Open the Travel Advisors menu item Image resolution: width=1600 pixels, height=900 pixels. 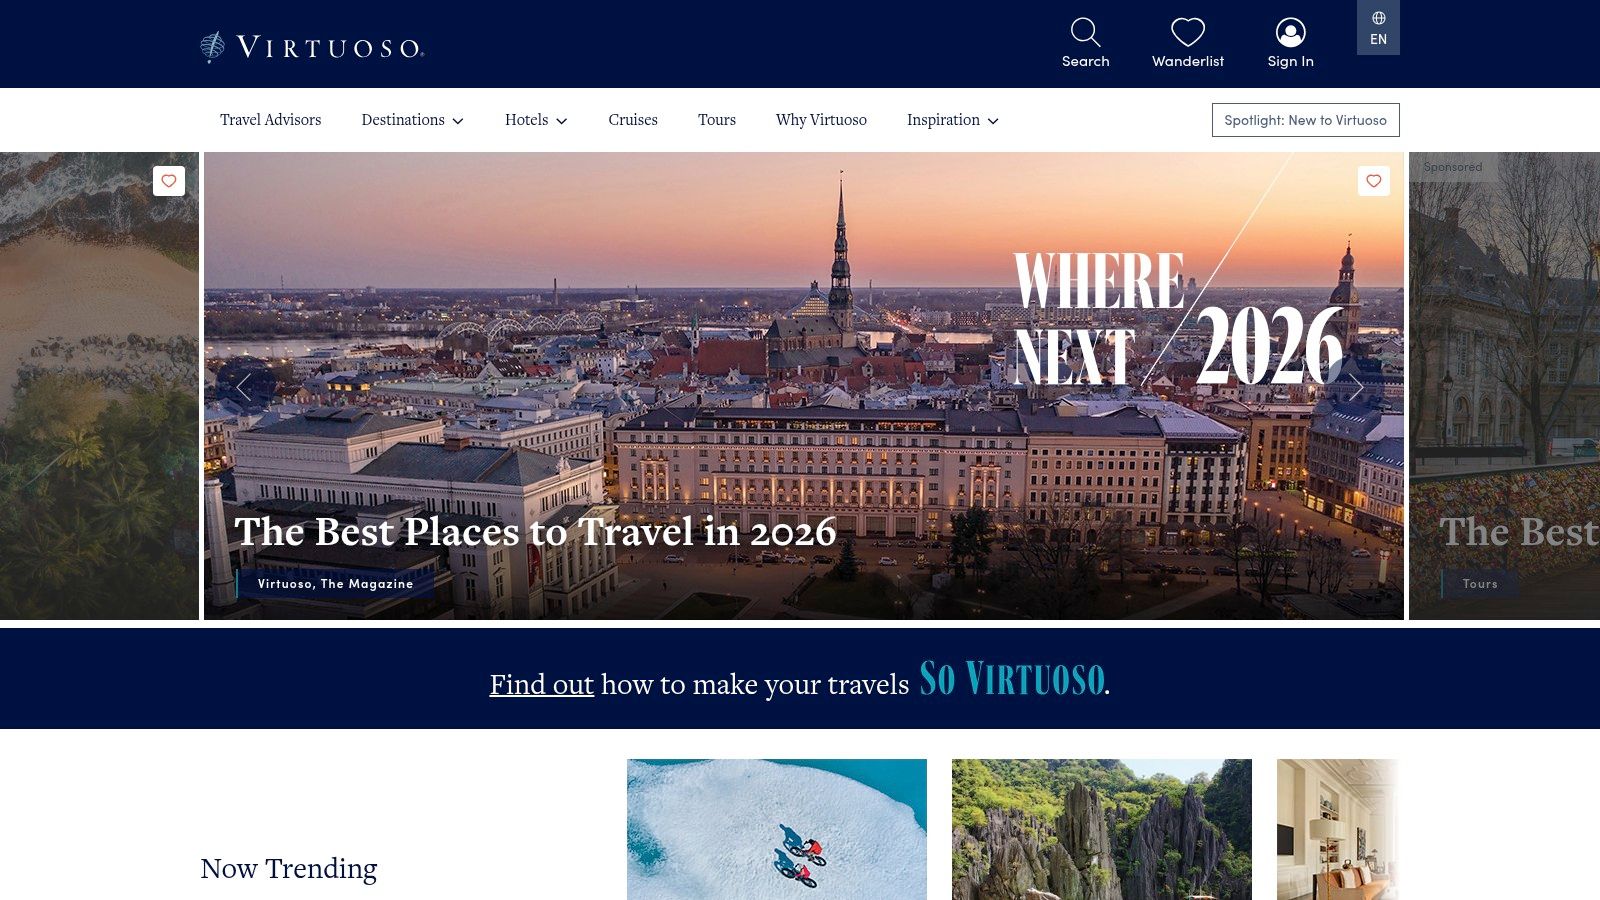[x=271, y=120]
